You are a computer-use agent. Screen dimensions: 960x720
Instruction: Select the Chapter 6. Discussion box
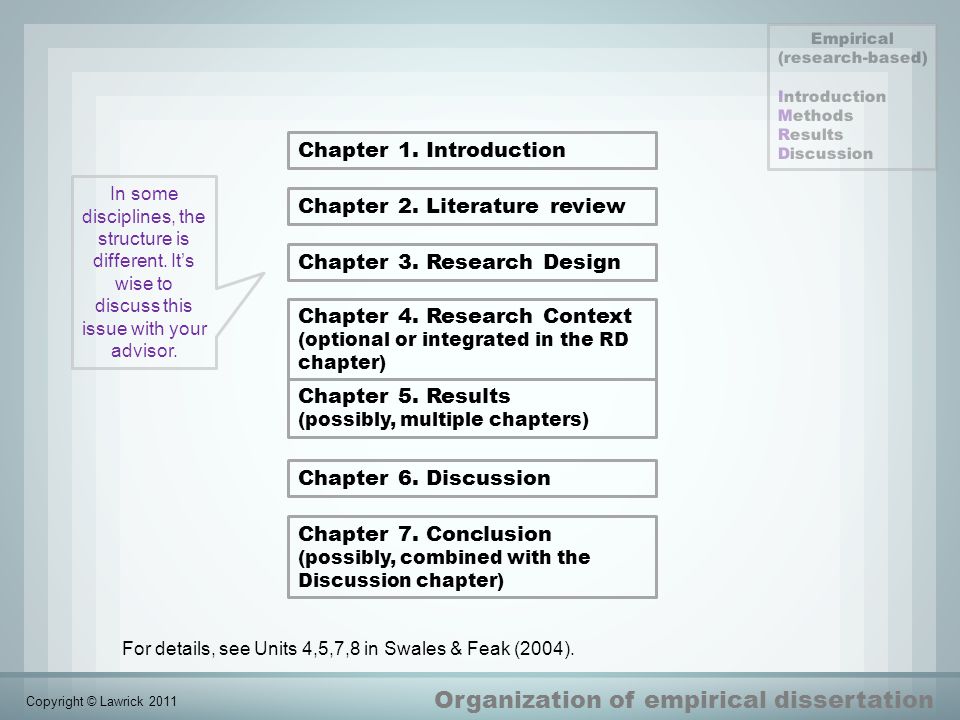pos(472,479)
